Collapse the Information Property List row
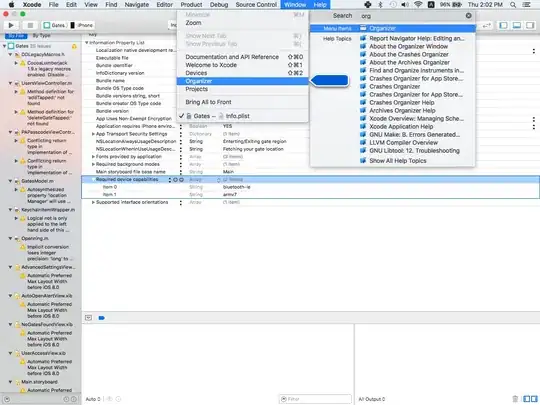540x405 pixels. [87, 43]
